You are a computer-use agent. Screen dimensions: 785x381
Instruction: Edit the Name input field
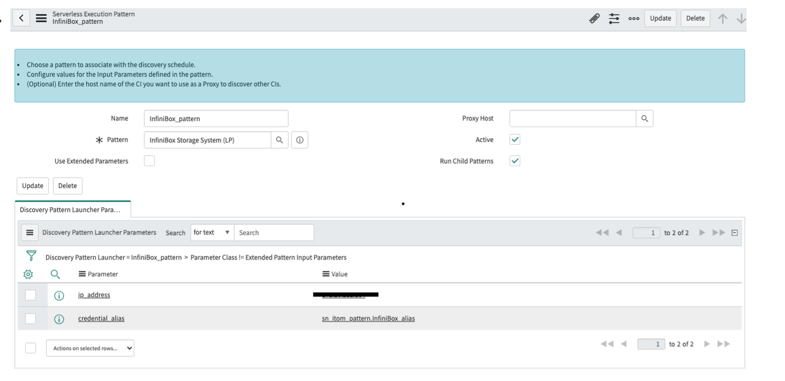[216, 119]
